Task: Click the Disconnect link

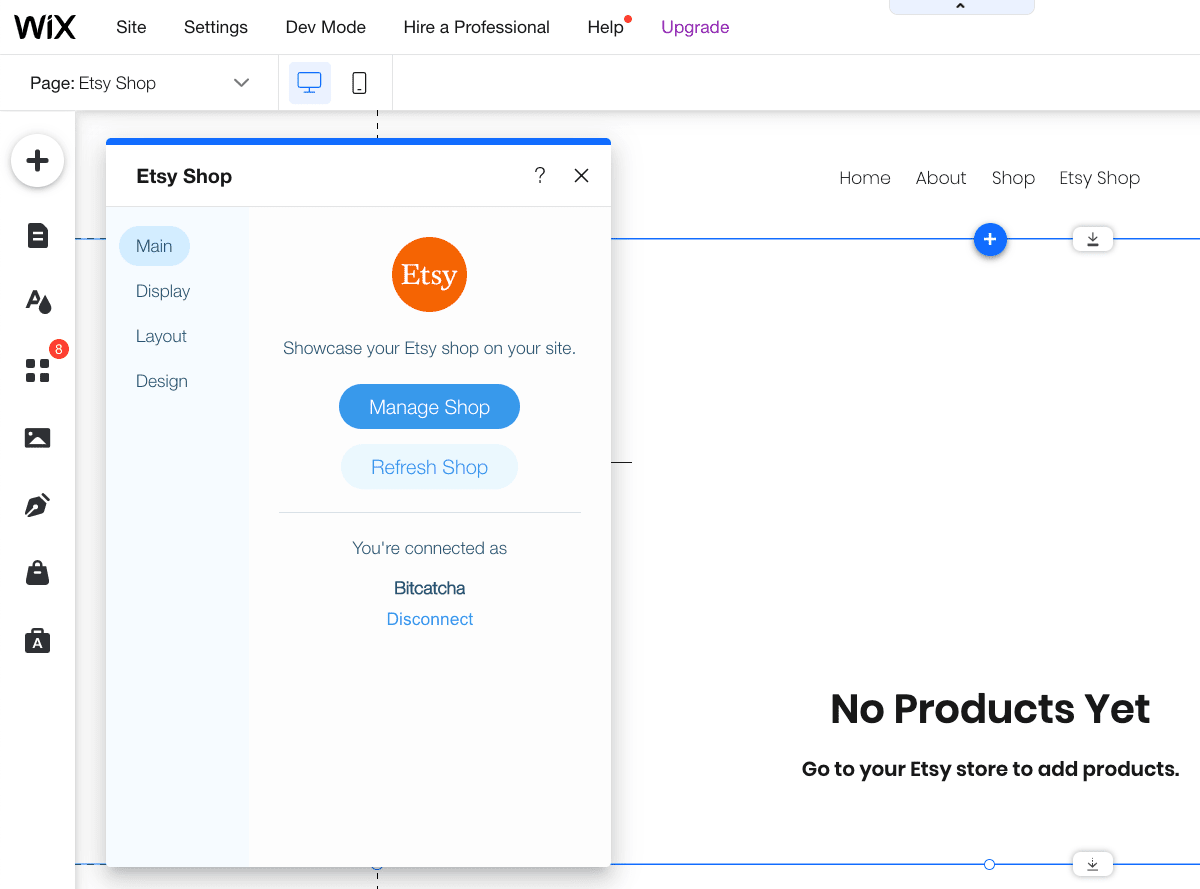Action: click(x=430, y=619)
